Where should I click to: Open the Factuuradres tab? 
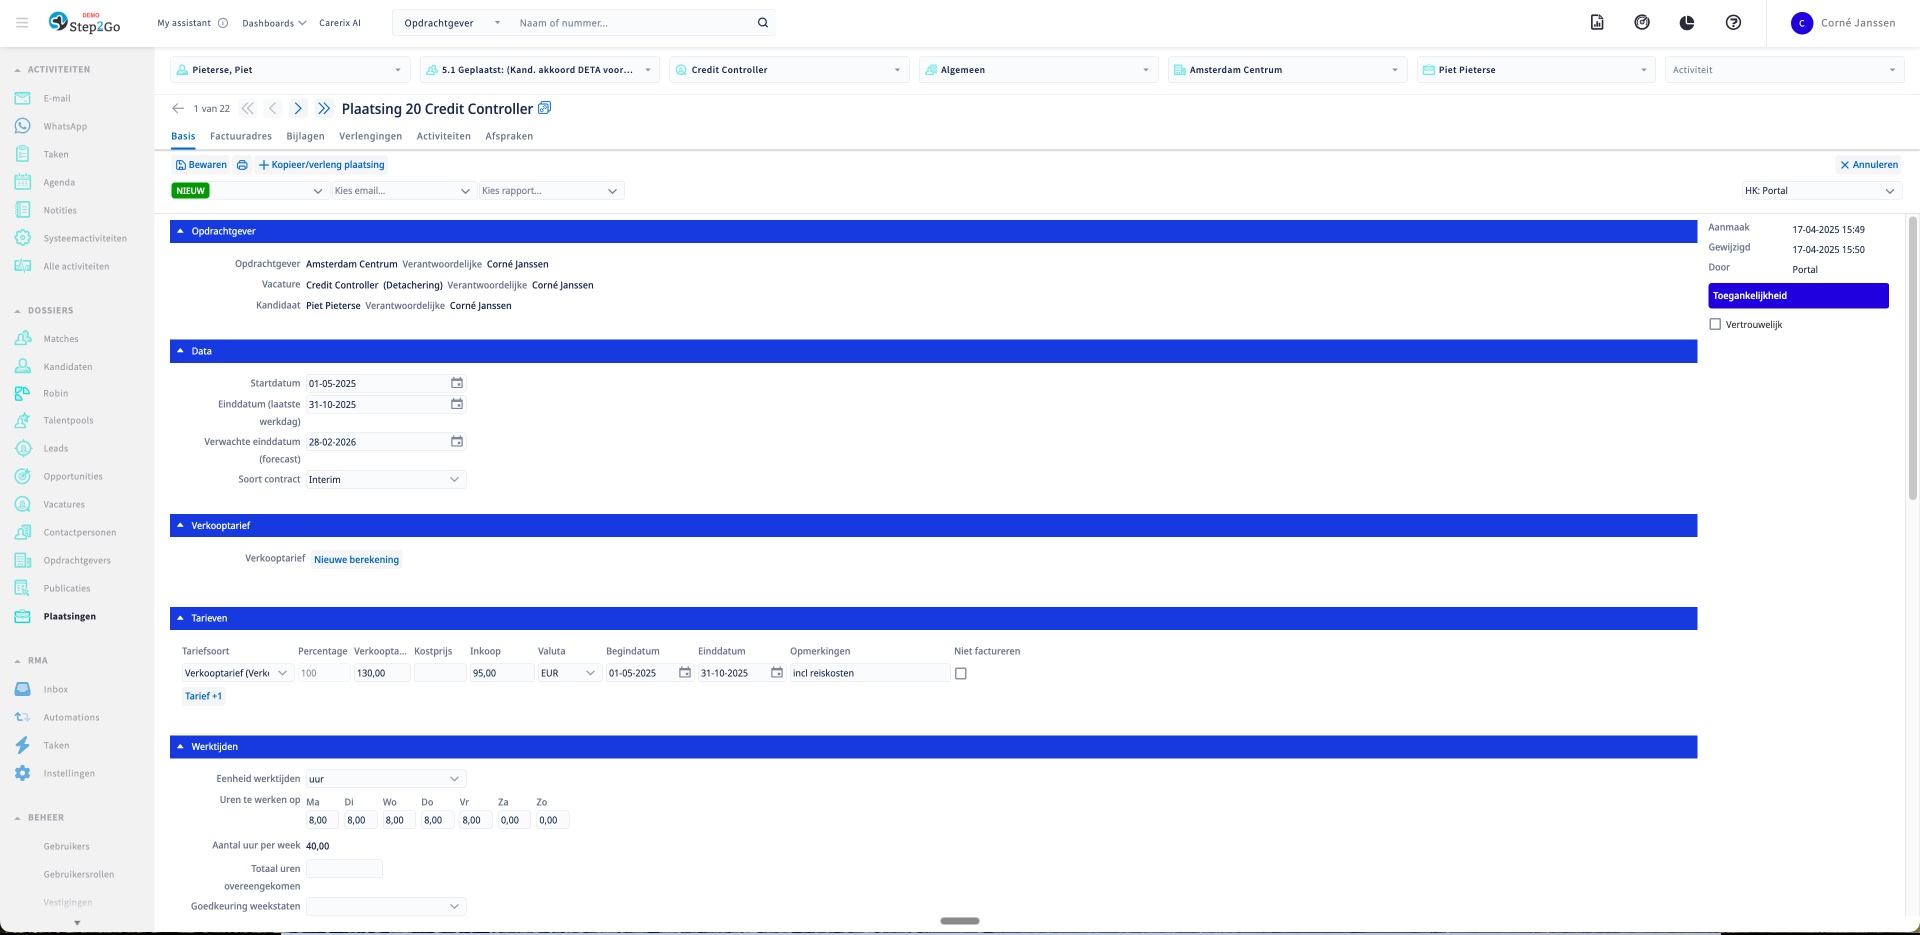[240, 136]
